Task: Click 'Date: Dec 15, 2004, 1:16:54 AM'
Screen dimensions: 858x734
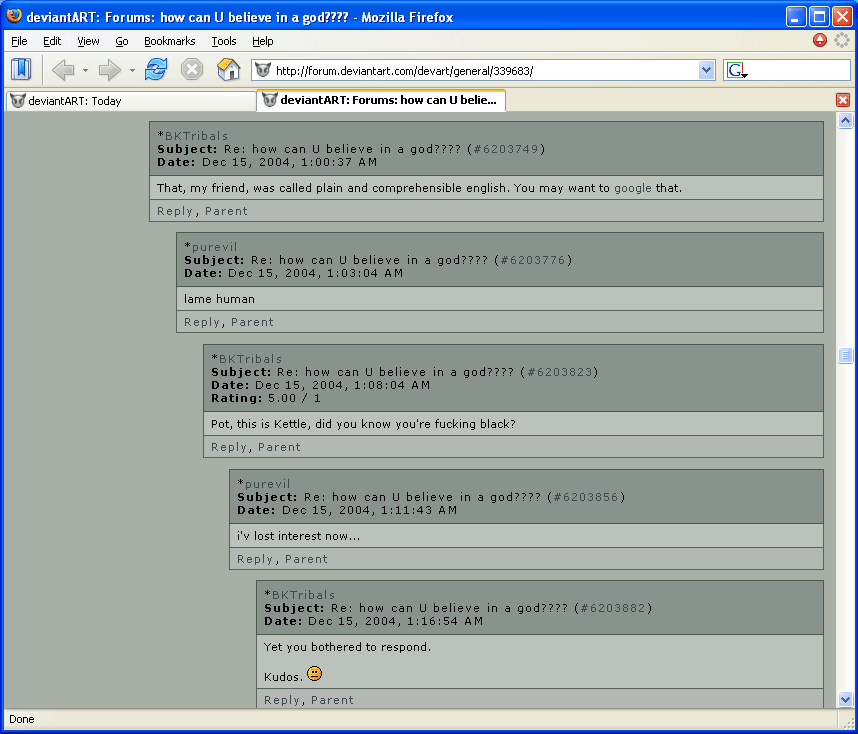Action: pos(374,621)
